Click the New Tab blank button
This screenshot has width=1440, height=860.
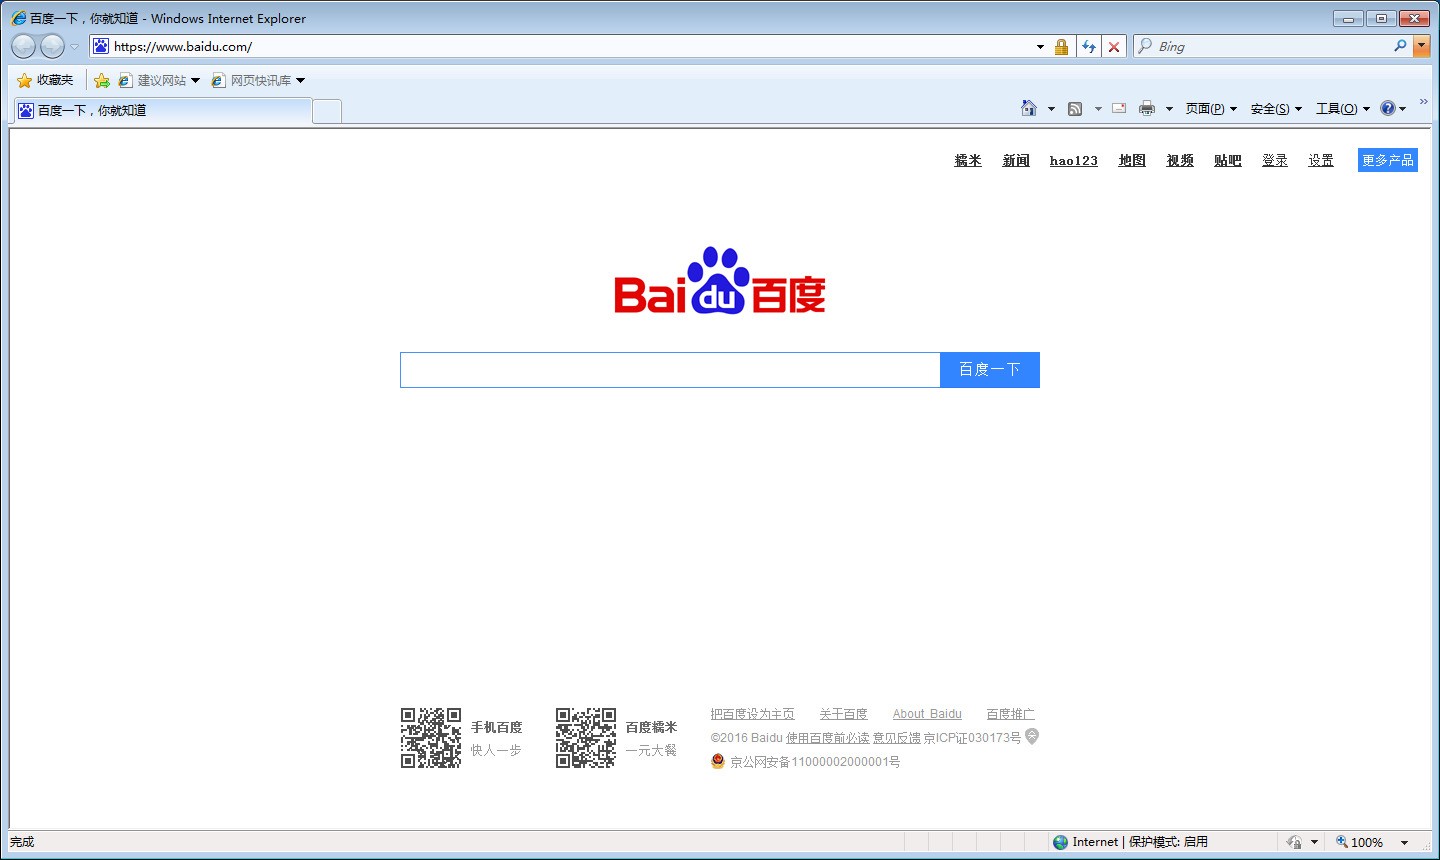click(x=327, y=111)
